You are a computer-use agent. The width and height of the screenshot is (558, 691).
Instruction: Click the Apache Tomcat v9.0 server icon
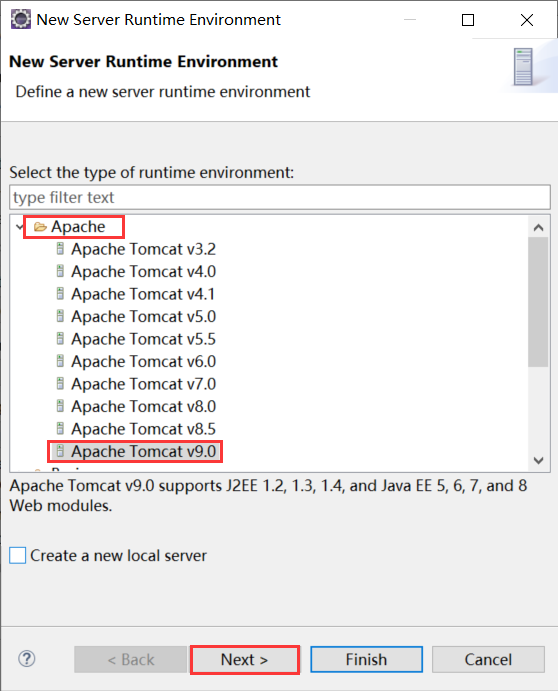(x=60, y=451)
